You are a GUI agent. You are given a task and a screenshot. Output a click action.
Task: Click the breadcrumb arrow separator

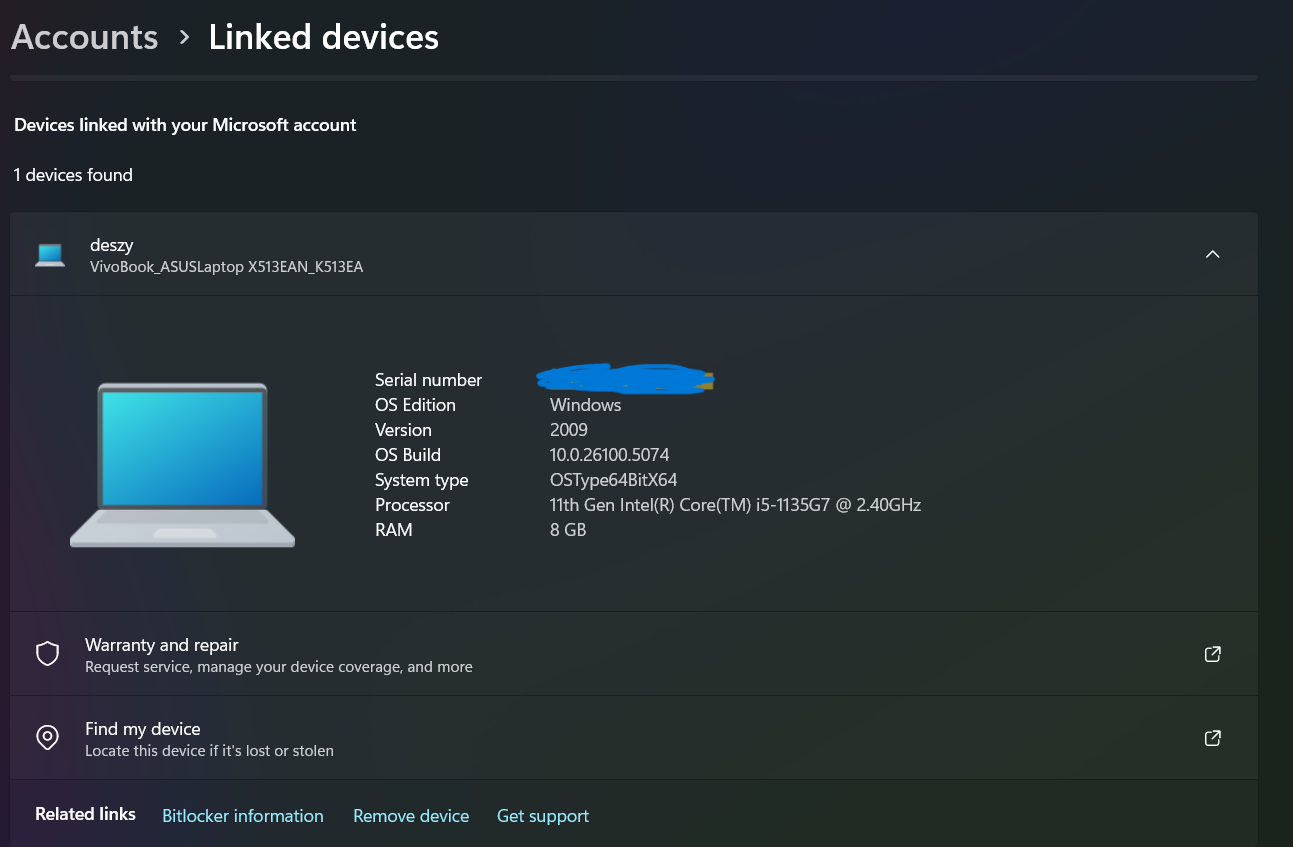tap(184, 37)
